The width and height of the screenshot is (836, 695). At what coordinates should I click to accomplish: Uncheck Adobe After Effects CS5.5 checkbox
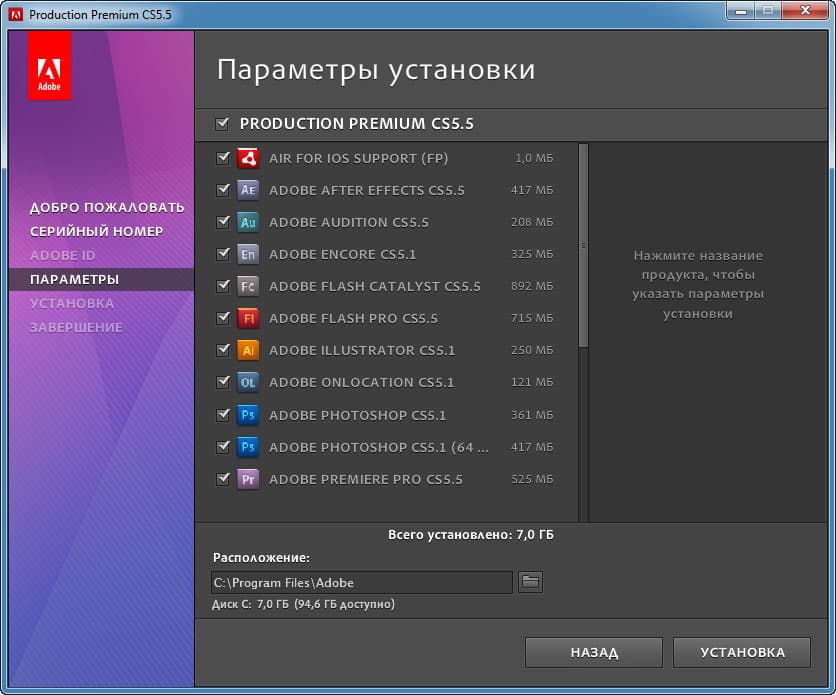coord(223,190)
